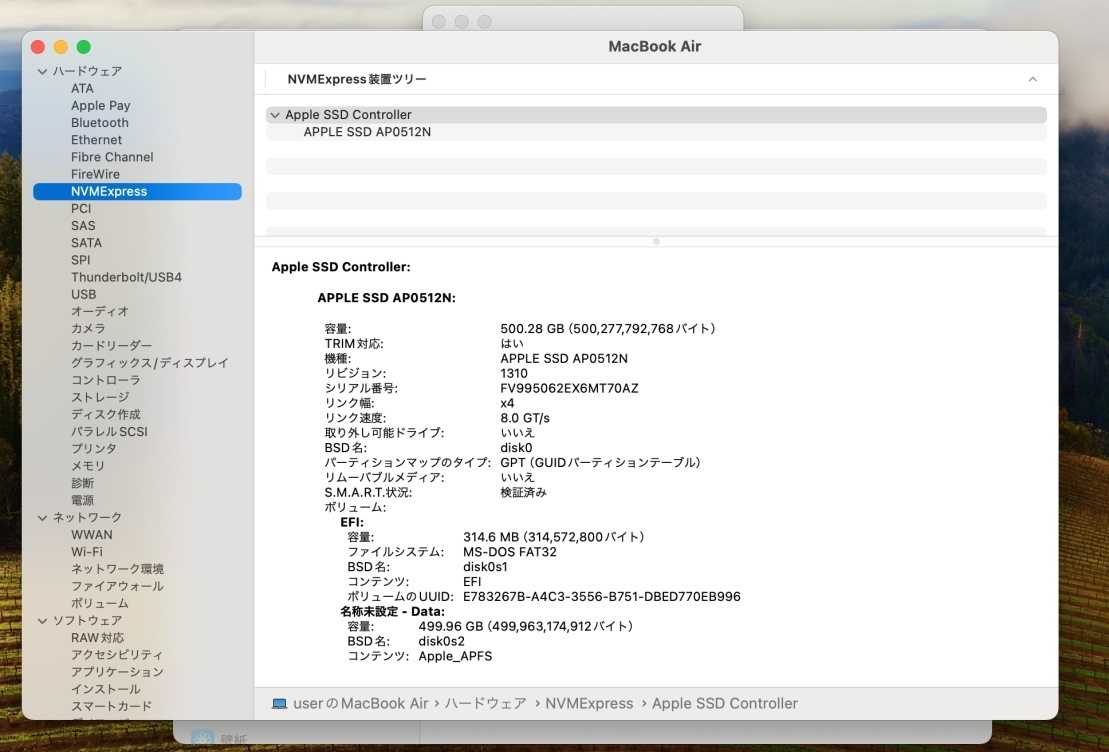This screenshot has height=752, width=1109.
Task: Close the MacBook Air system information window
Action: (38, 47)
